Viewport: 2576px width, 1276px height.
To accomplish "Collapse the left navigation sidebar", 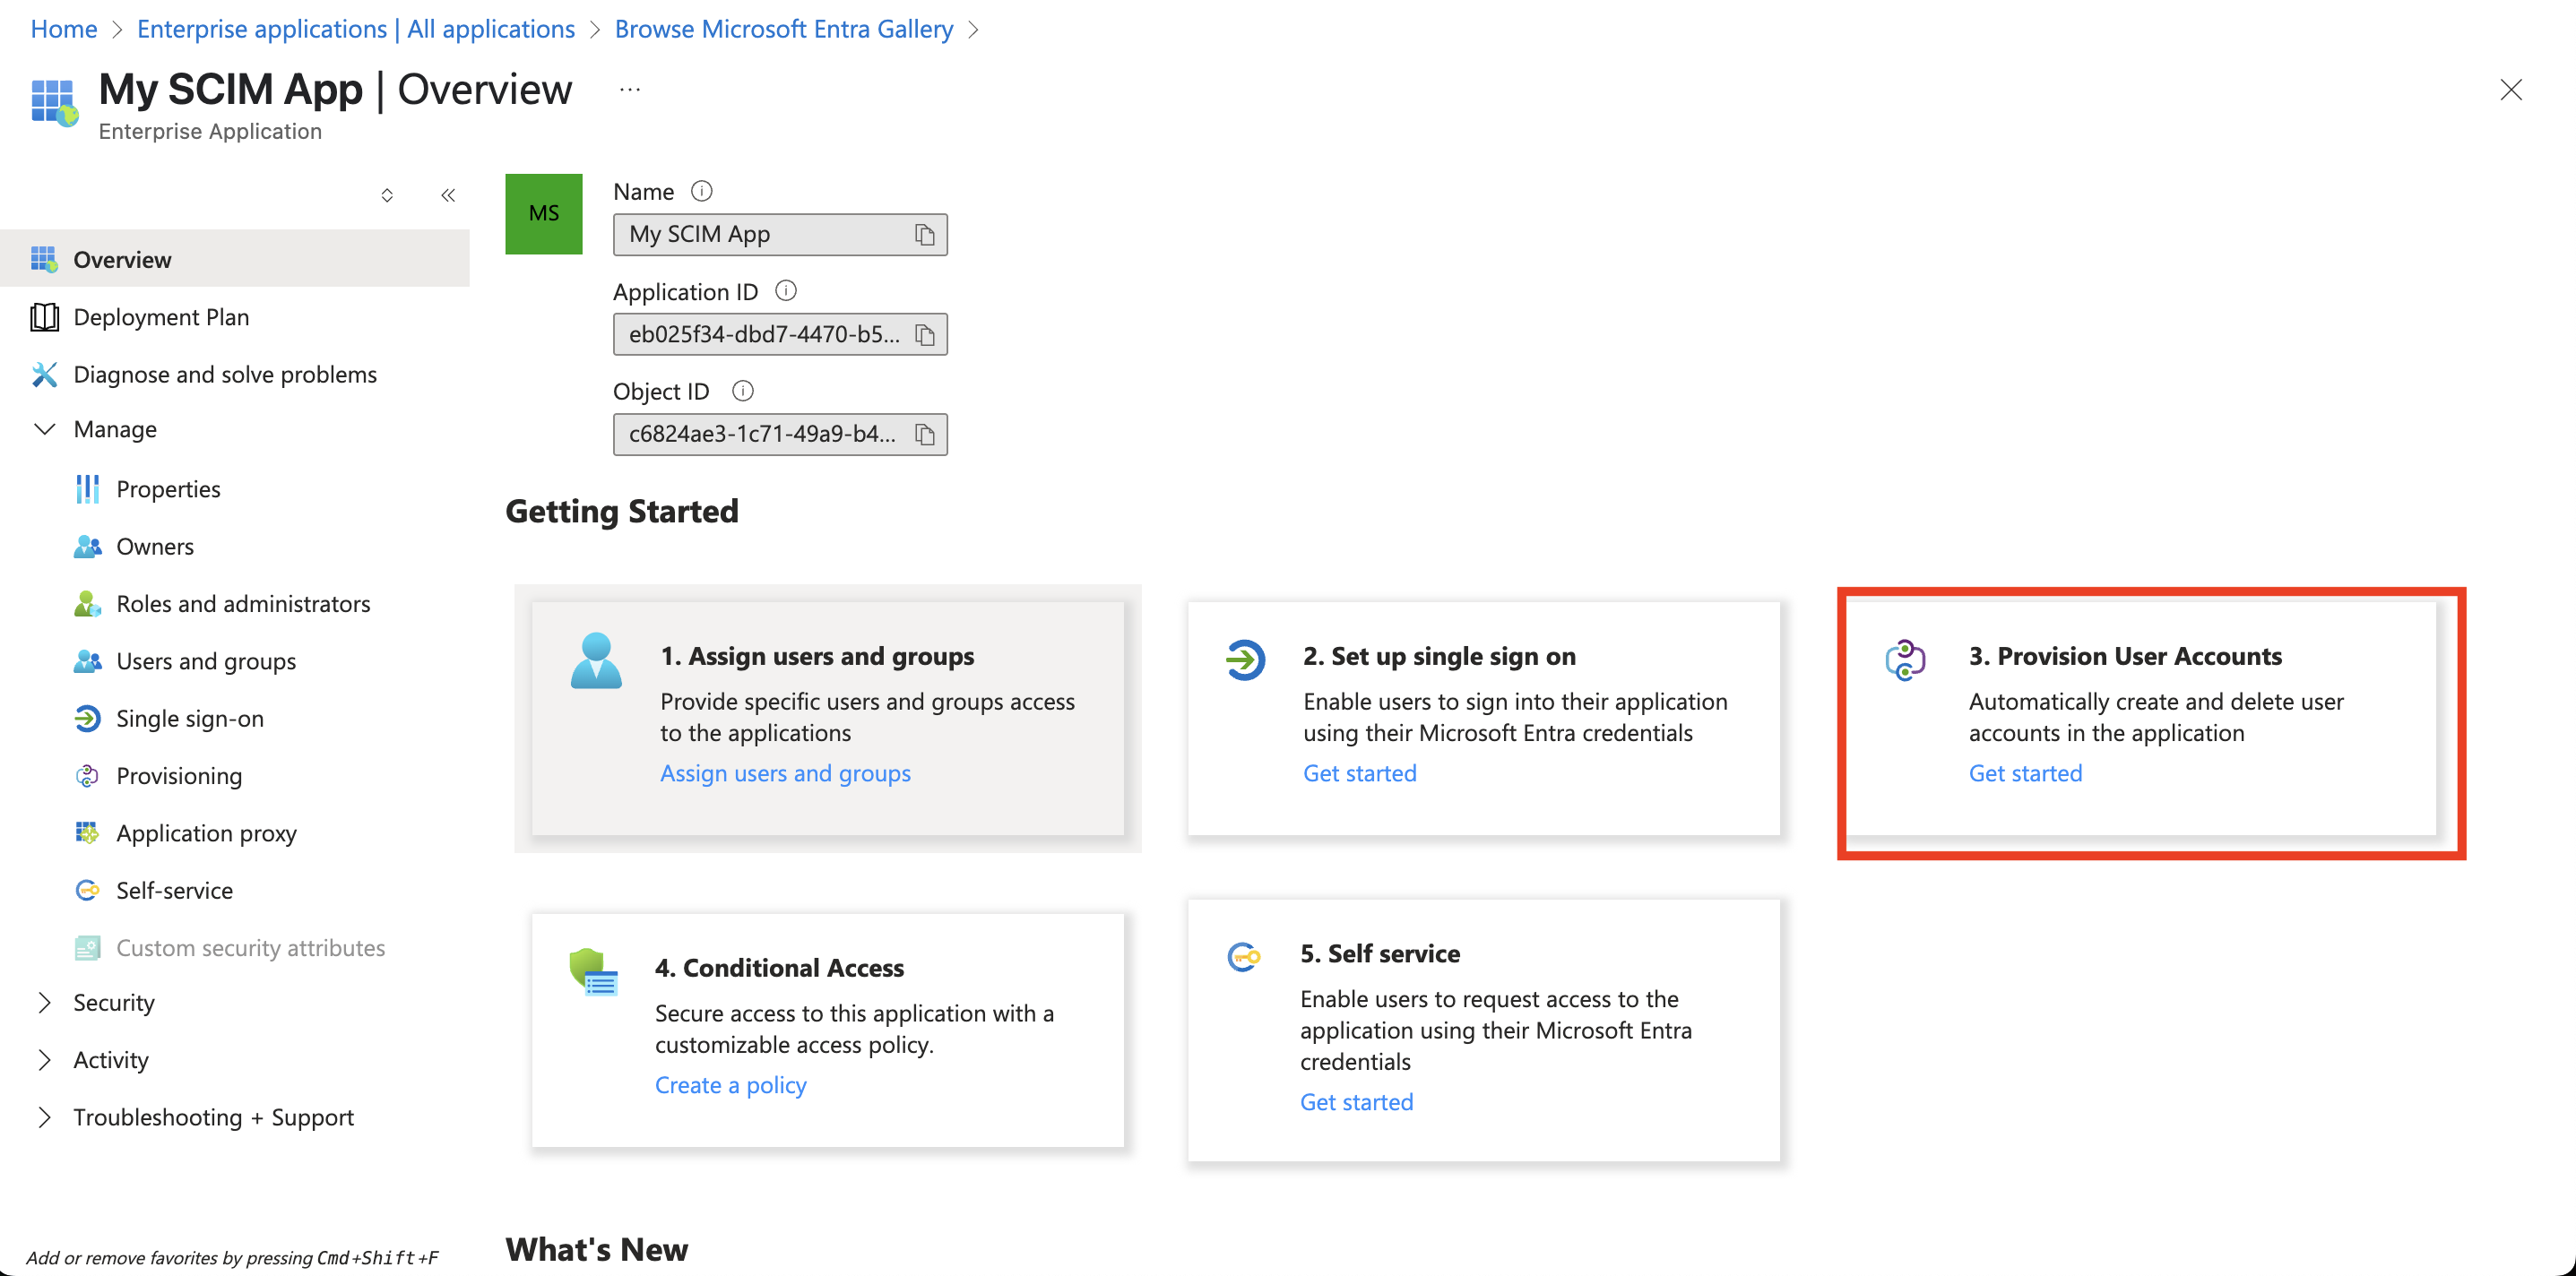I will 447,195.
